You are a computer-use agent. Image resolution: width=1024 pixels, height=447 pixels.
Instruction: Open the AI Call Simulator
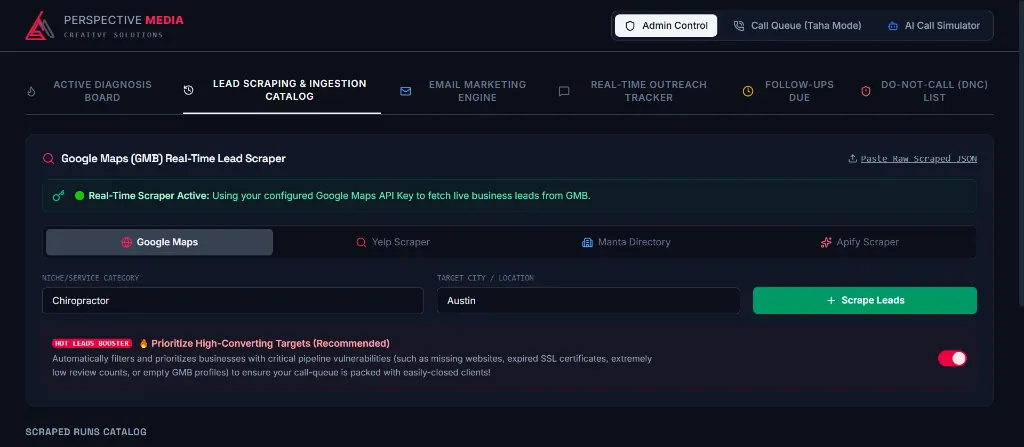[934, 26]
